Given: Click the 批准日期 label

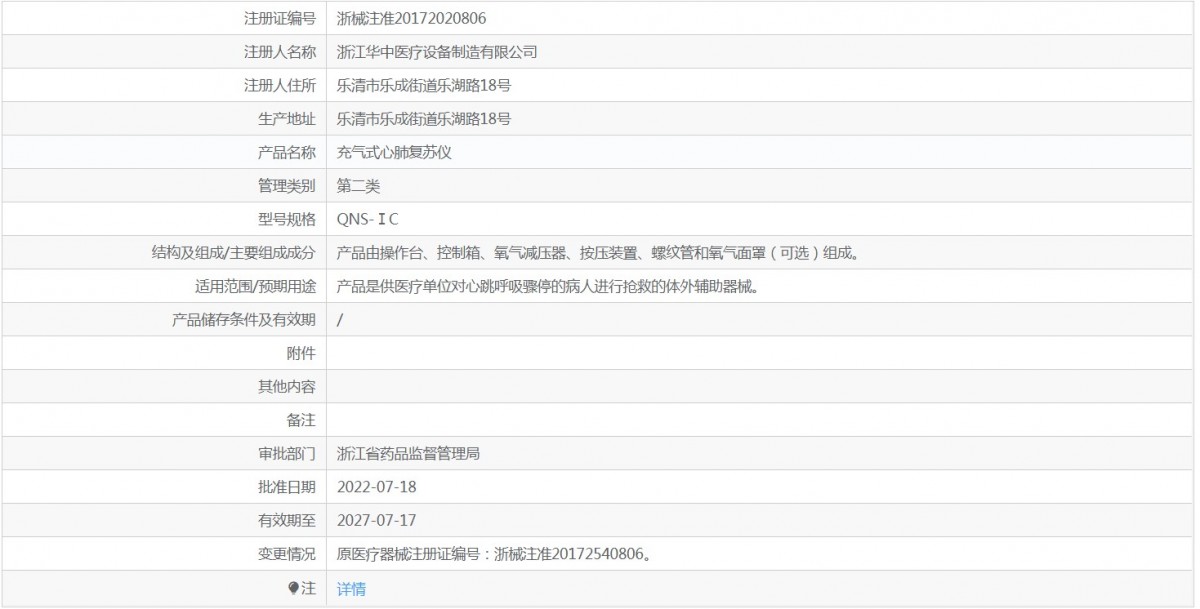Looking at the screenshot, I should click(287, 488).
